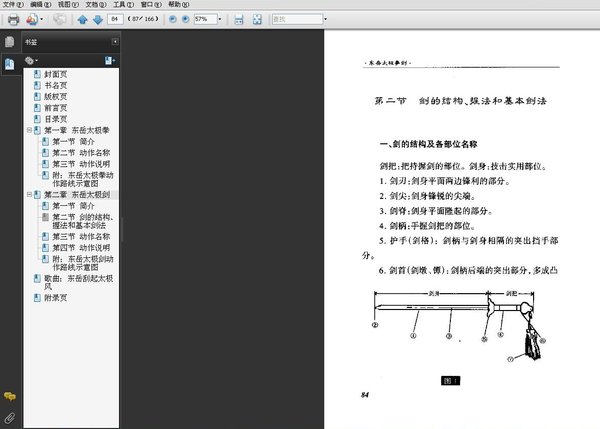Screen dimensions: 600x429
Task: Click the sword diagram in the page
Action: [x=458, y=326]
